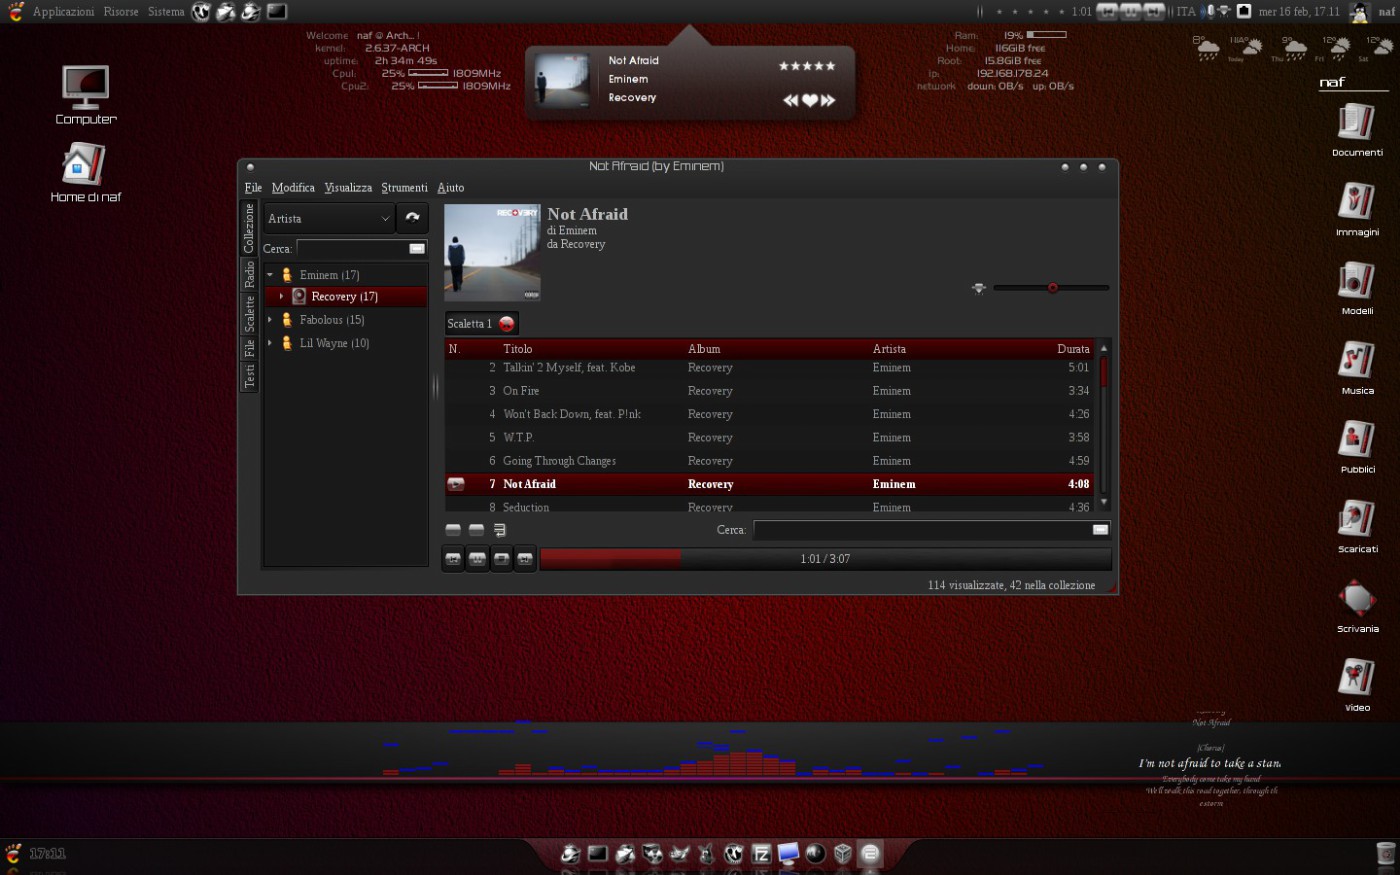Skip to next track in desktop widget
Screen dimensions: 1400x875
click(828, 100)
